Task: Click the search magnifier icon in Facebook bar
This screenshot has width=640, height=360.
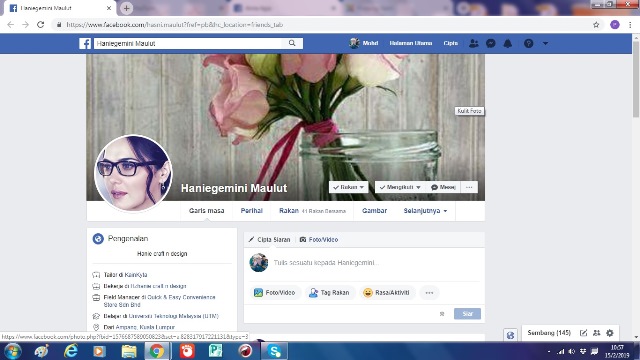Action: coord(292,43)
